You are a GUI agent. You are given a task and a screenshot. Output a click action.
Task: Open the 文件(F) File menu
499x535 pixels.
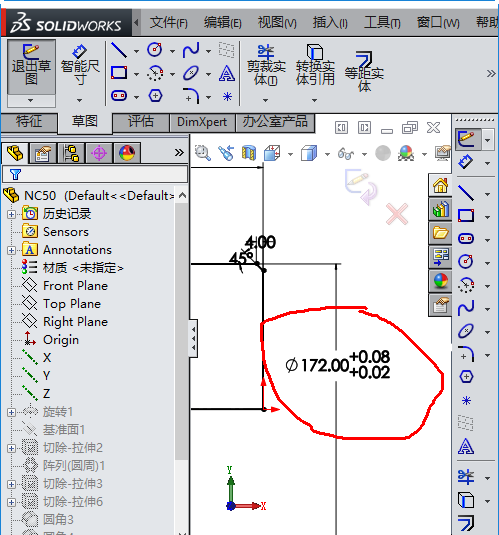click(169, 23)
